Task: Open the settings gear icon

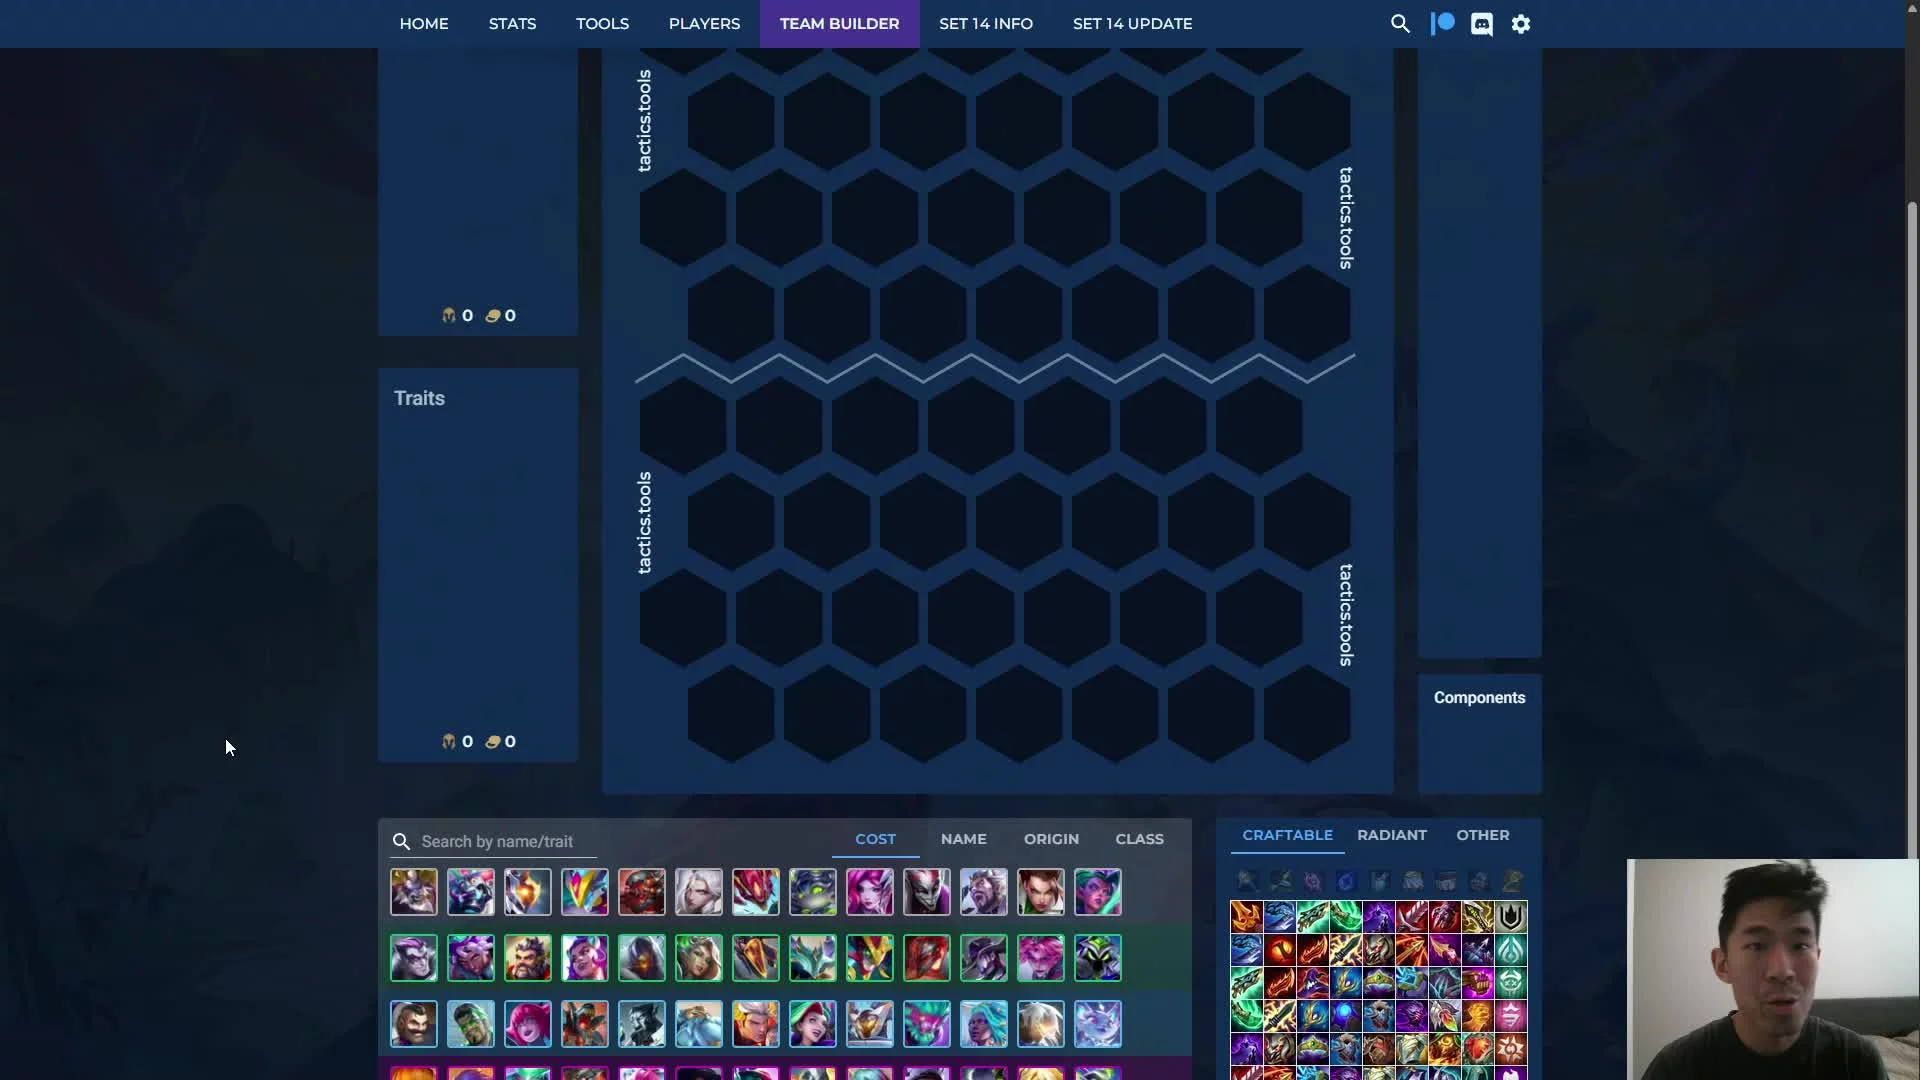Action: (1521, 23)
